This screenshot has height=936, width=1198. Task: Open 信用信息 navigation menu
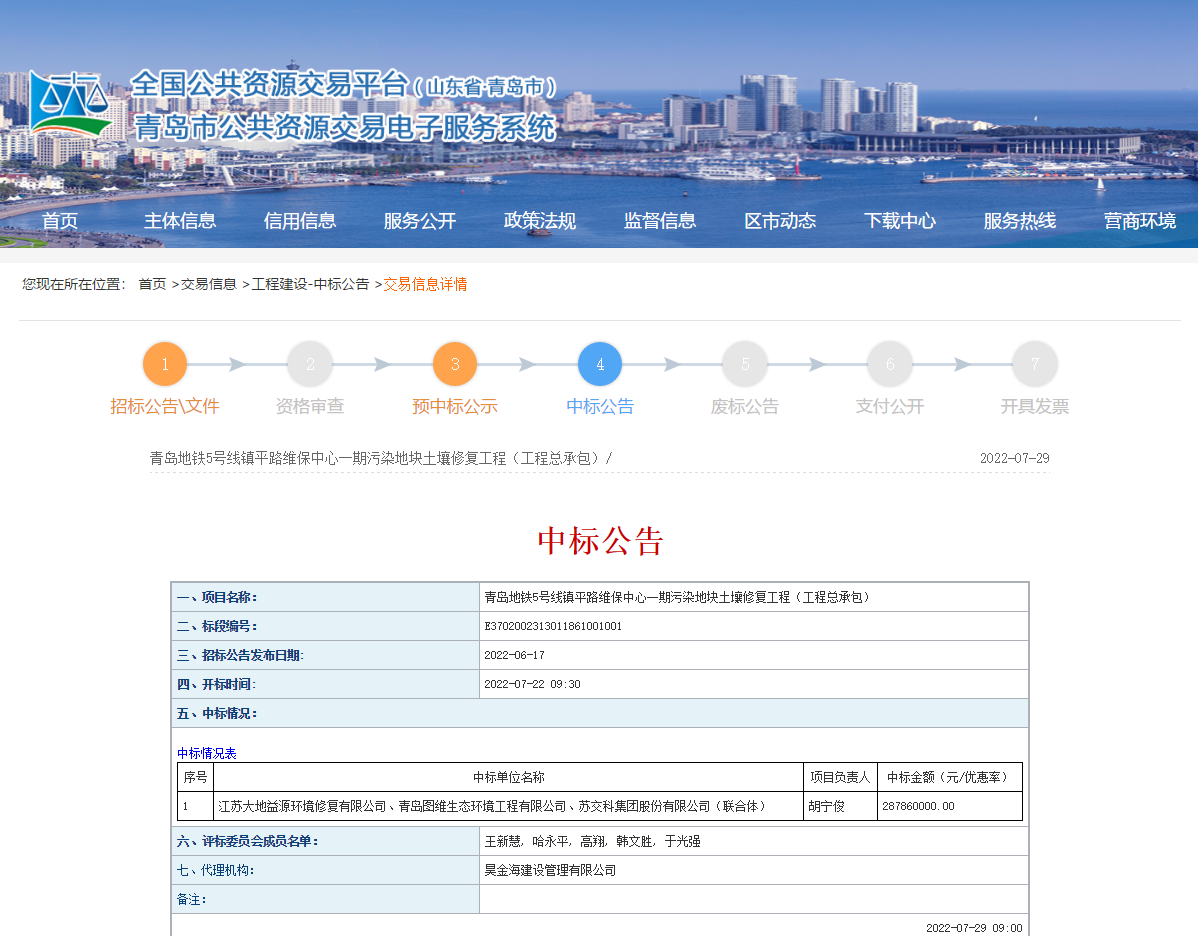click(x=300, y=221)
